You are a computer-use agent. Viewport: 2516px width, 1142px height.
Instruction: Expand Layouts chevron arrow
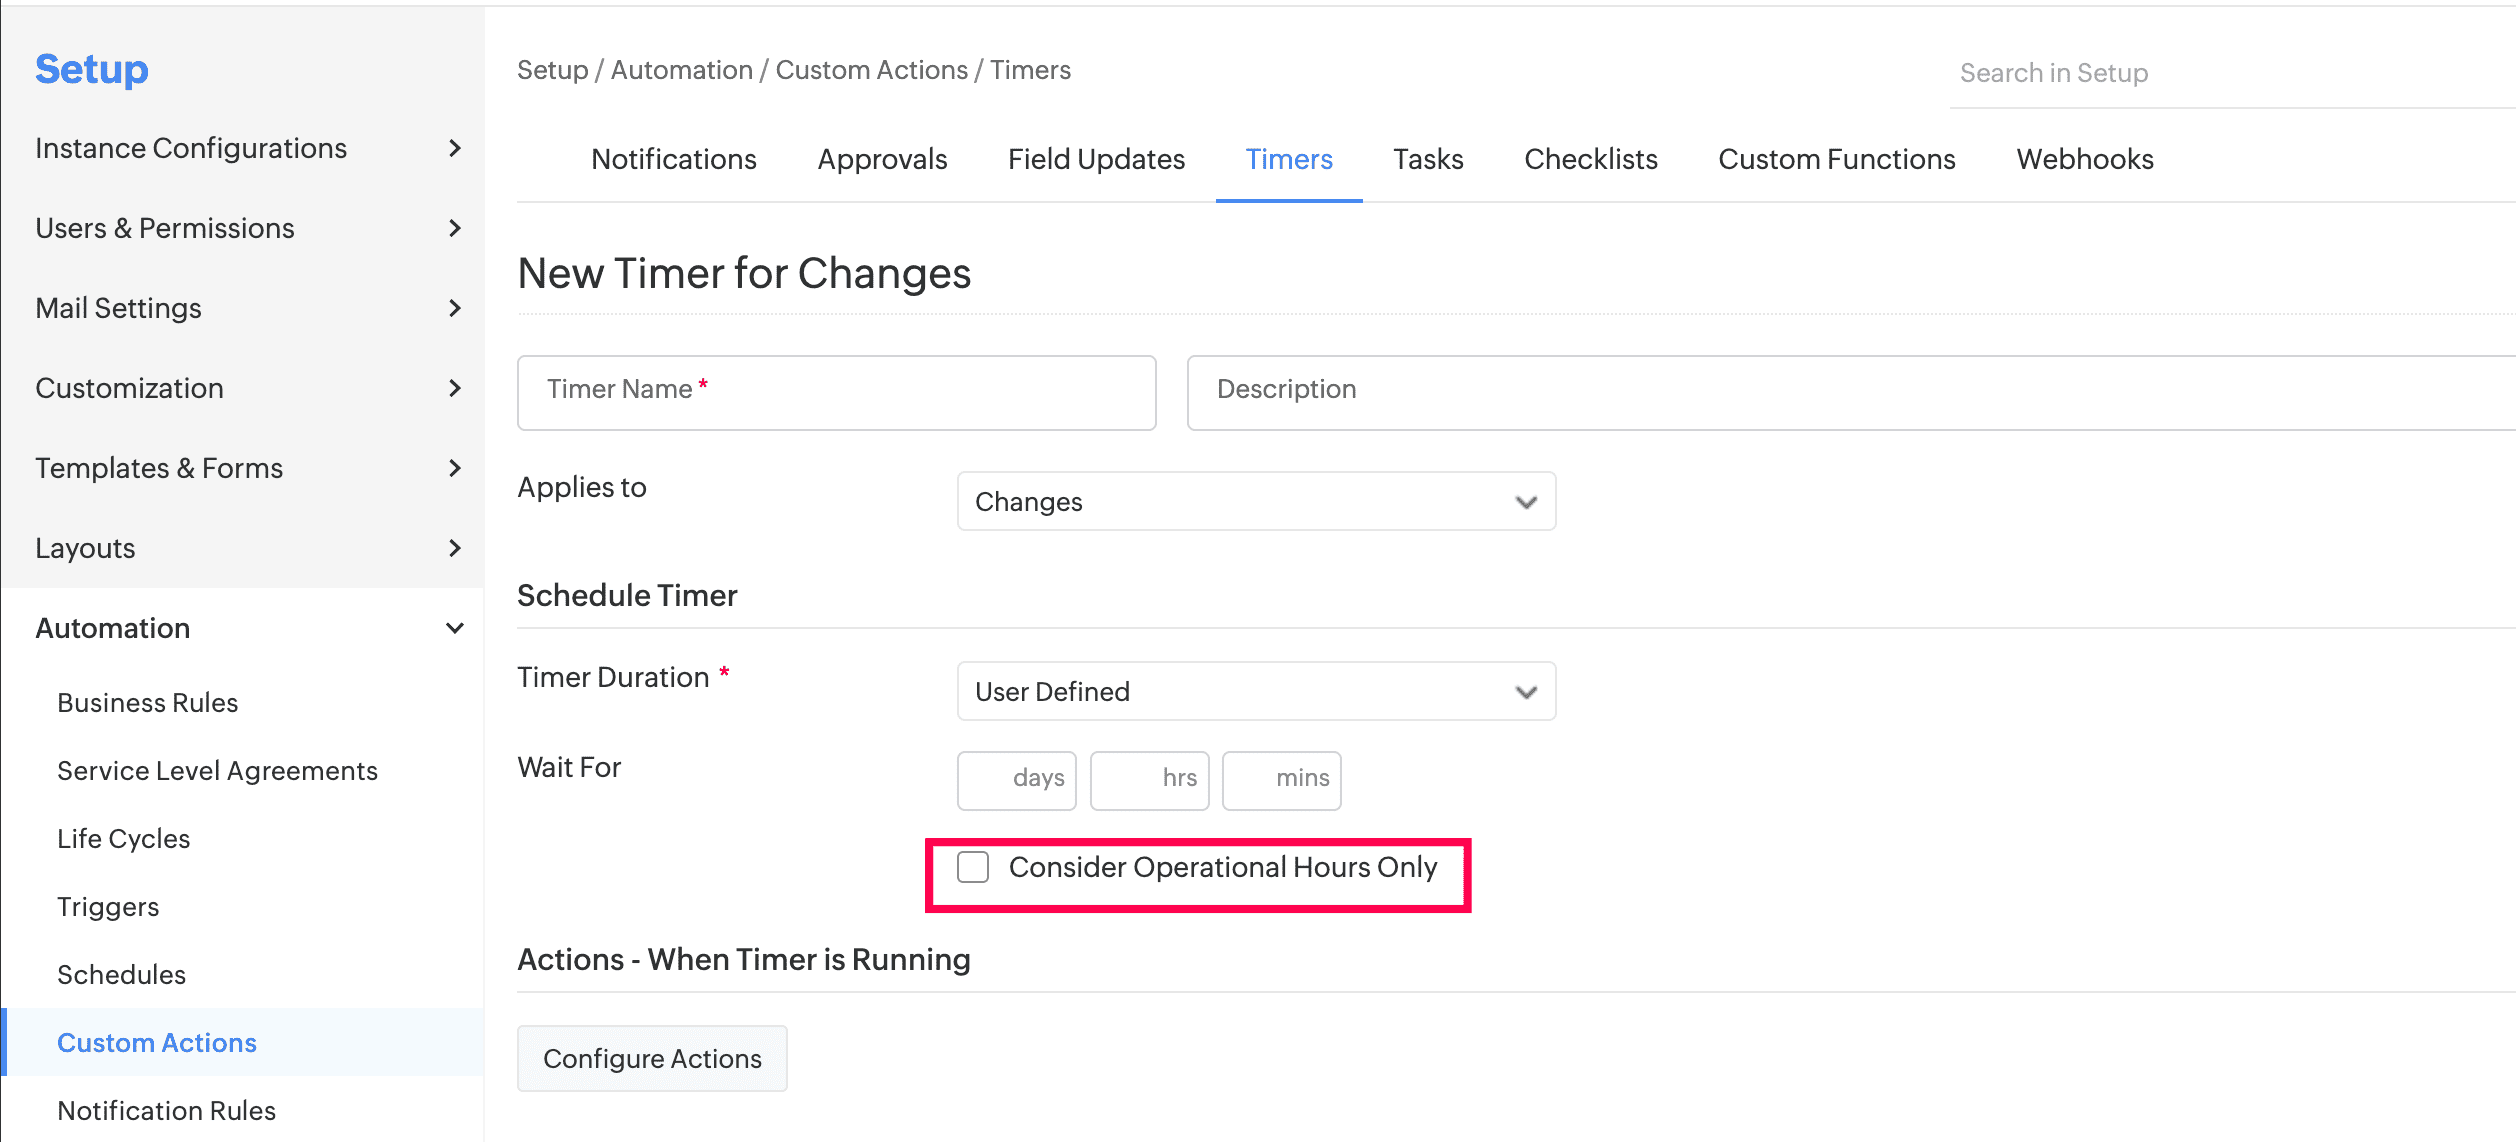pyautogui.click(x=455, y=548)
